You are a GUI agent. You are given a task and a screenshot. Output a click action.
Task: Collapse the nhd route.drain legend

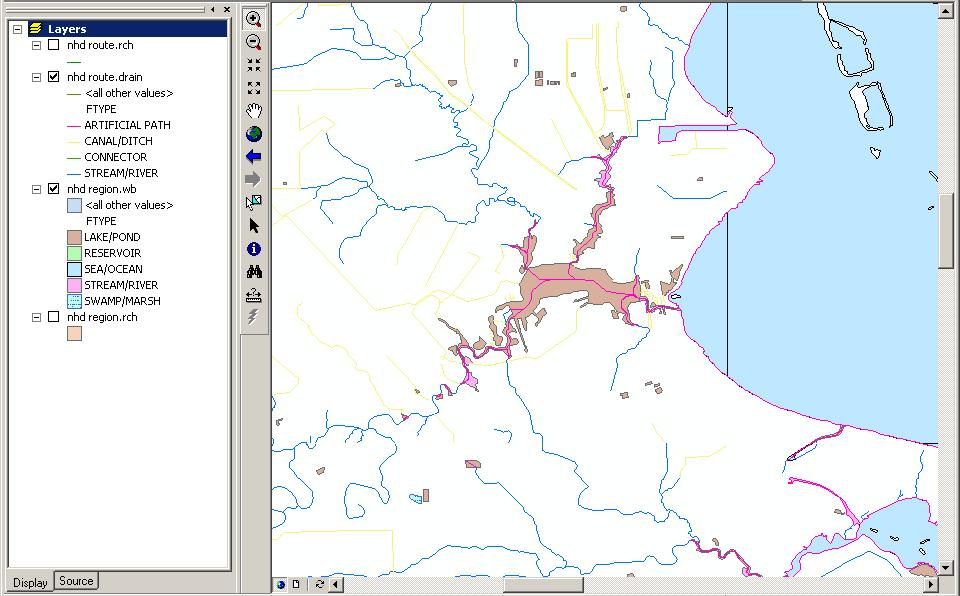37,77
